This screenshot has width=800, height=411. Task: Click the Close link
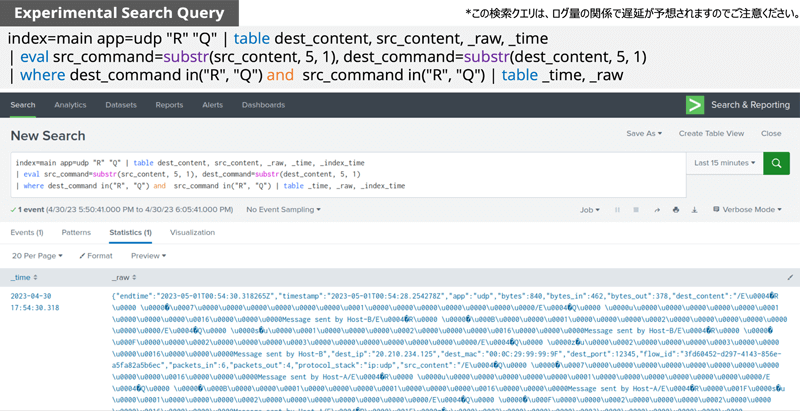click(771, 133)
